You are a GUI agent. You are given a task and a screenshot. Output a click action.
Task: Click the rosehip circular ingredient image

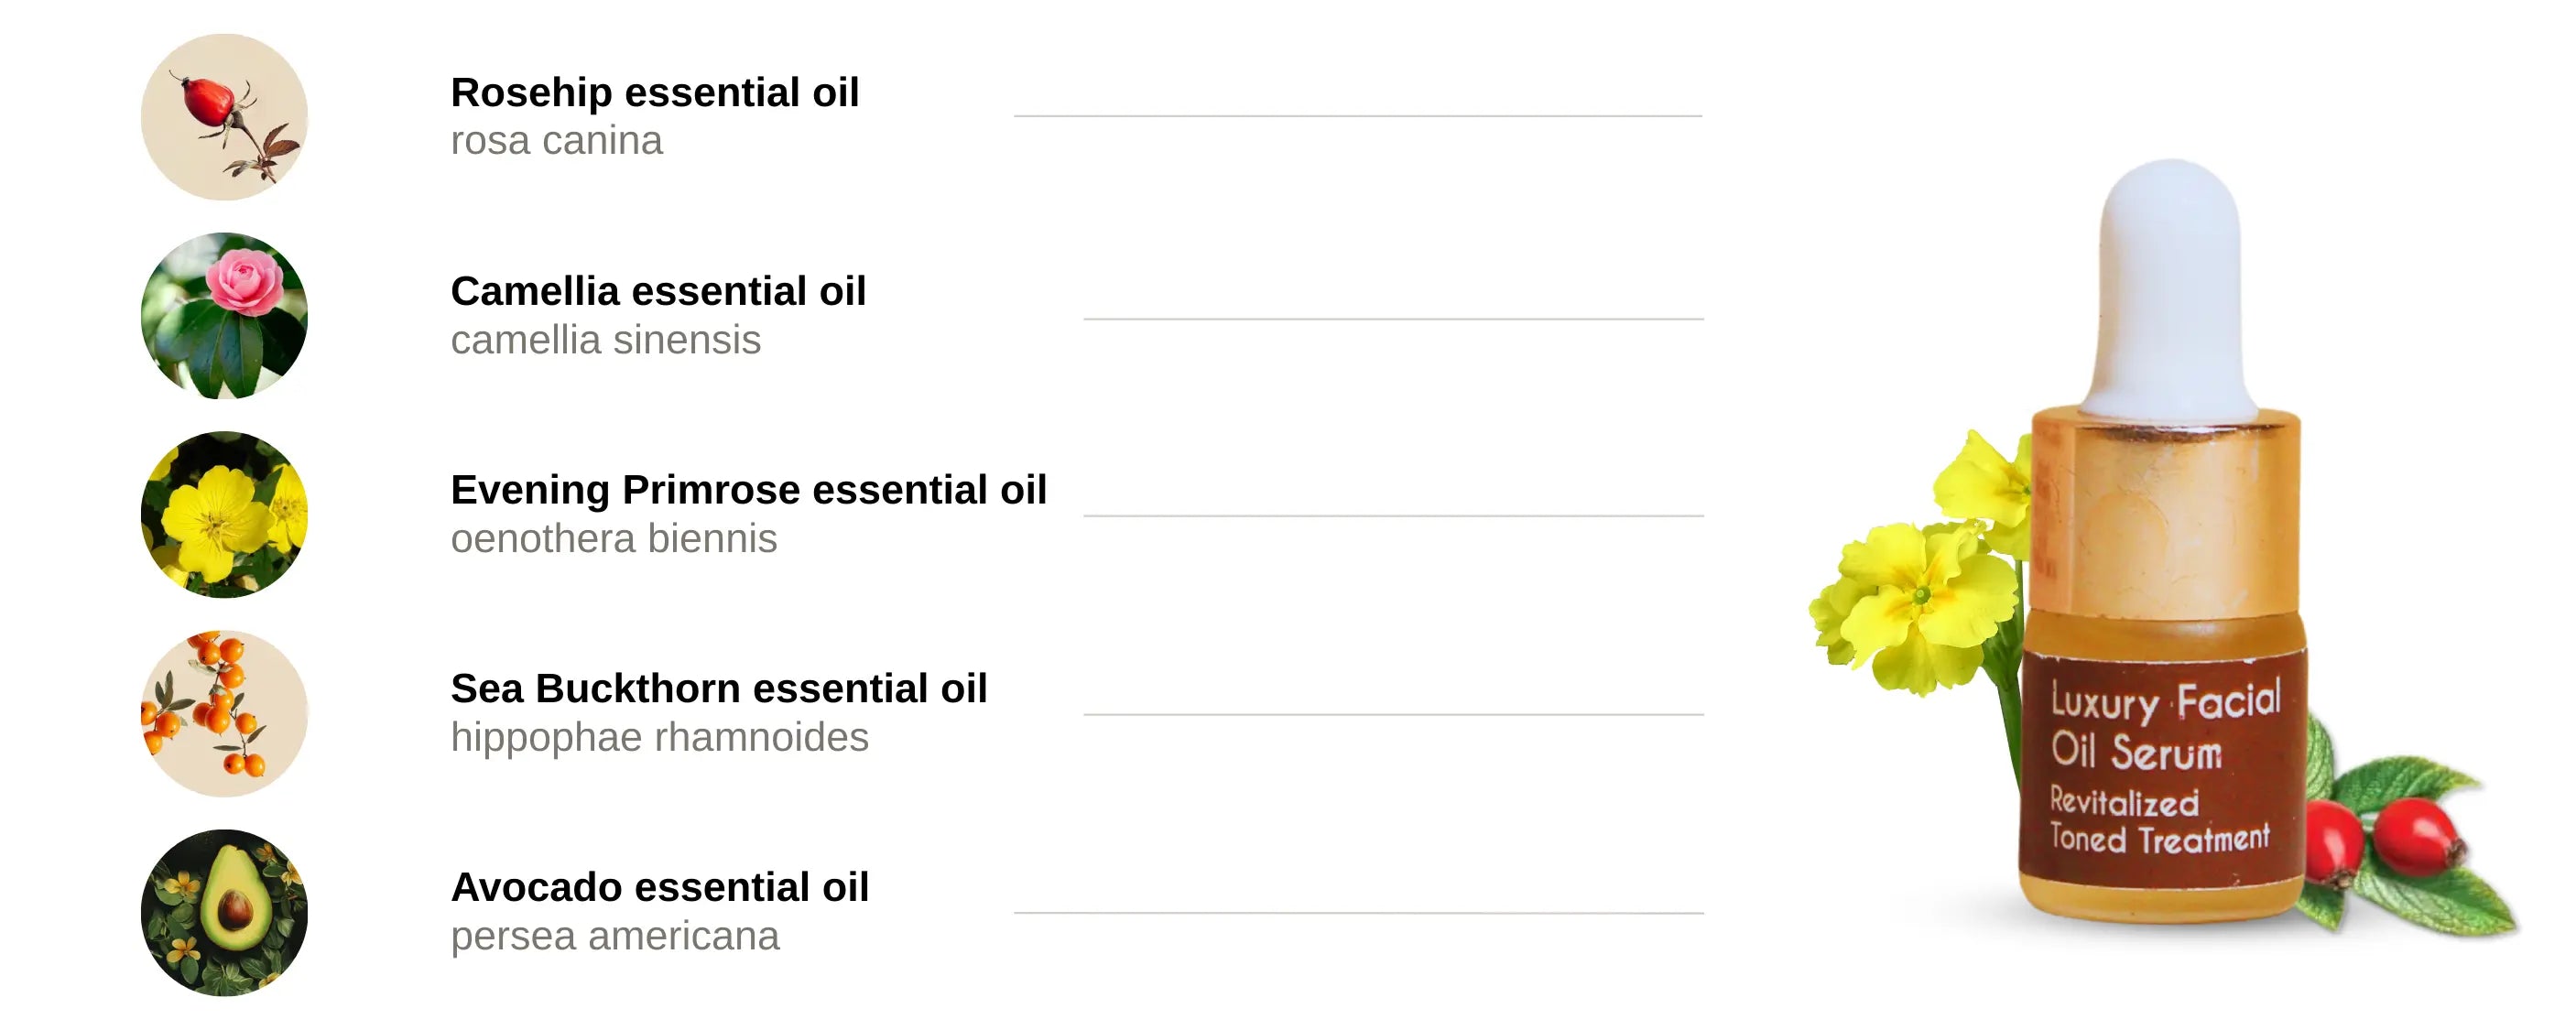[224, 117]
